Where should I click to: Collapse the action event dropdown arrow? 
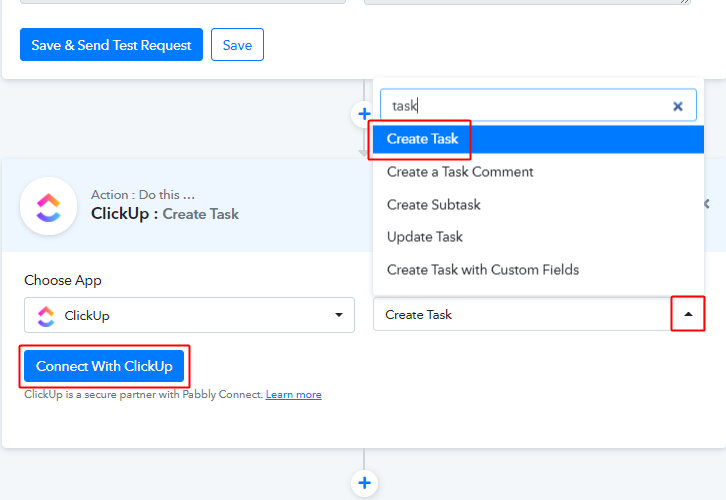click(688, 314)
